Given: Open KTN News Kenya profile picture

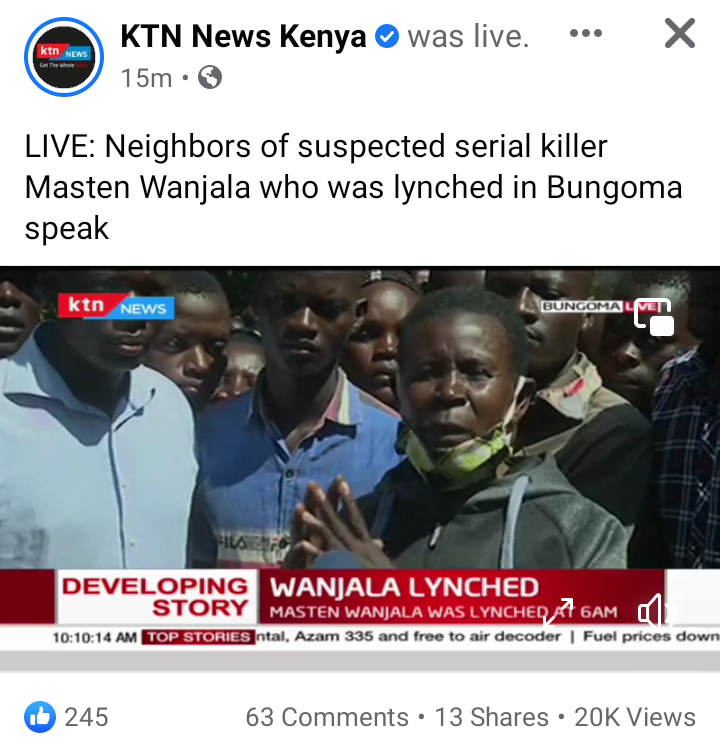Looking at the screenshot, I should tap(64, 57).
